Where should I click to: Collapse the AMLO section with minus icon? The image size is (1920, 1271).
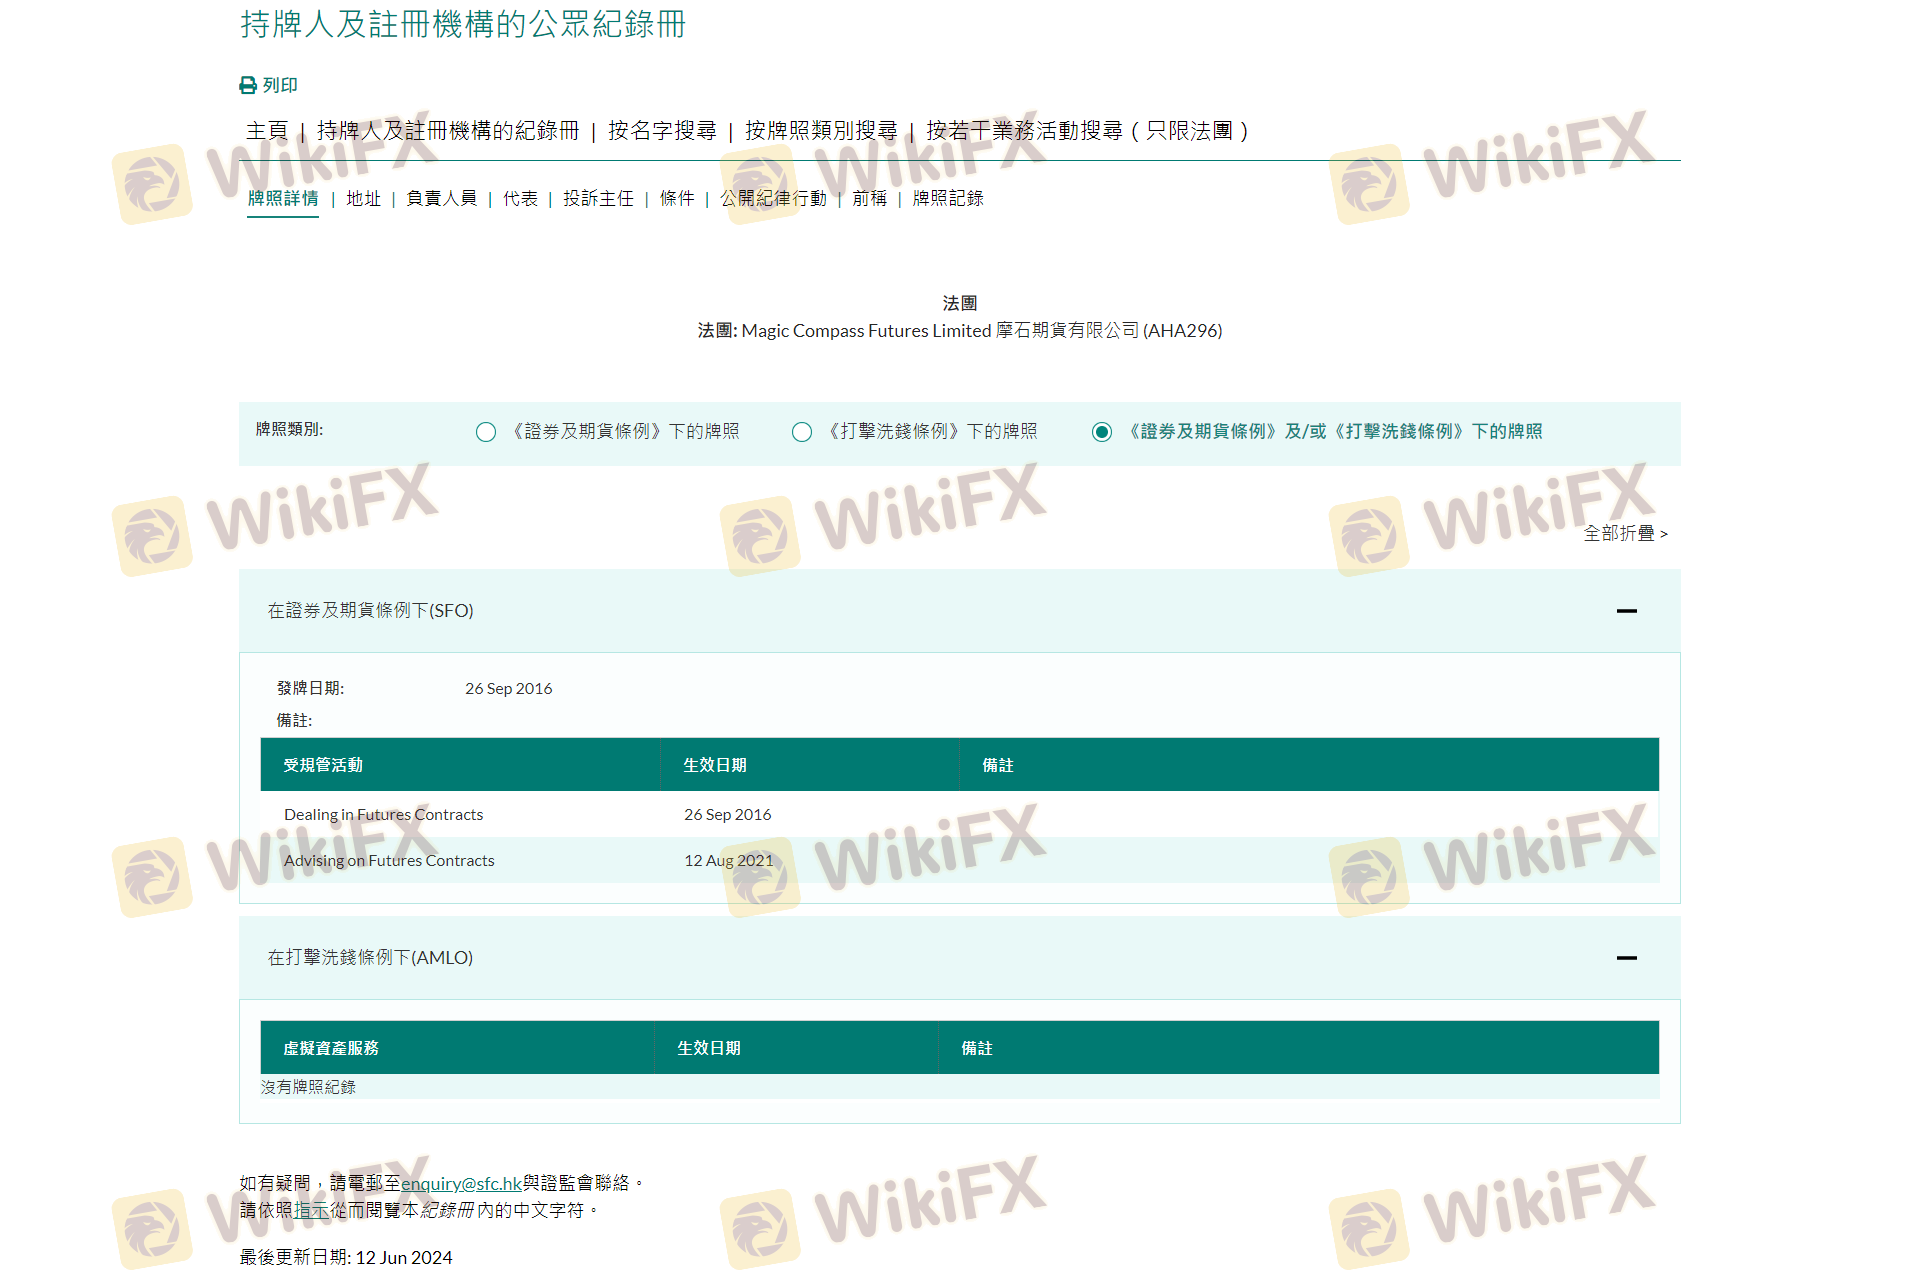click(x=1626, y=958)
